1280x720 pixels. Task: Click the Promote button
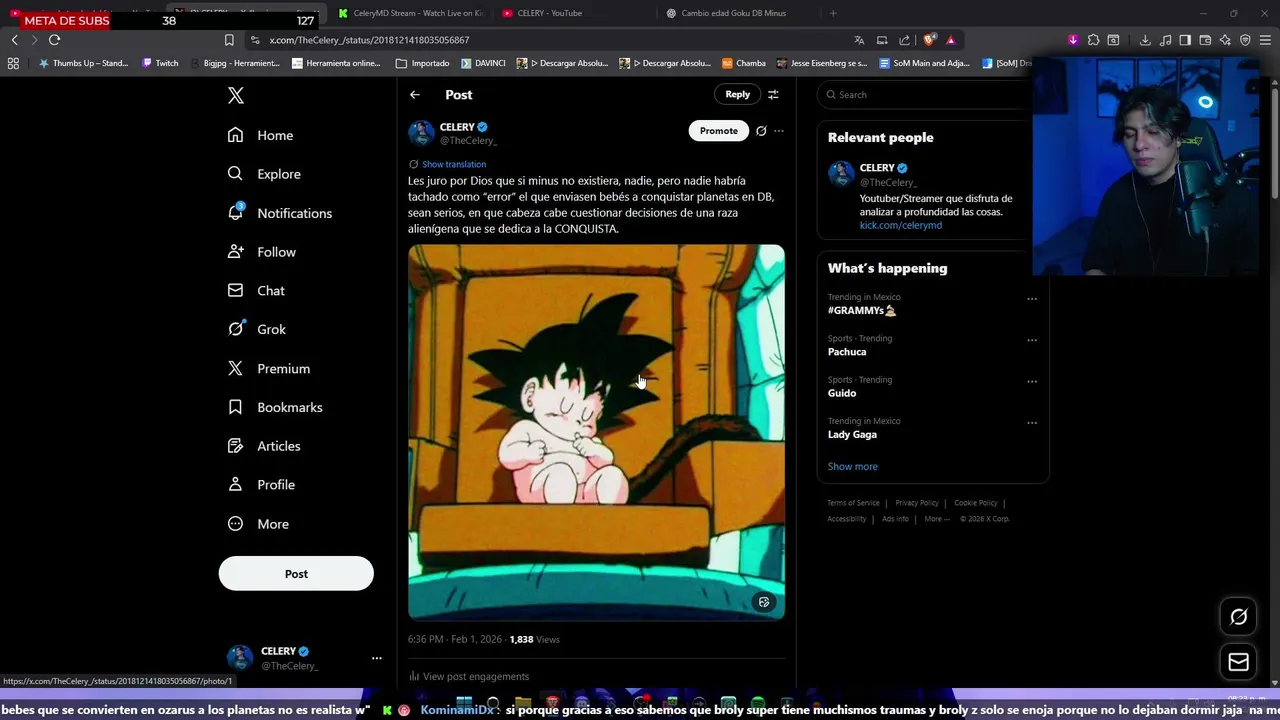coord(718,131)
